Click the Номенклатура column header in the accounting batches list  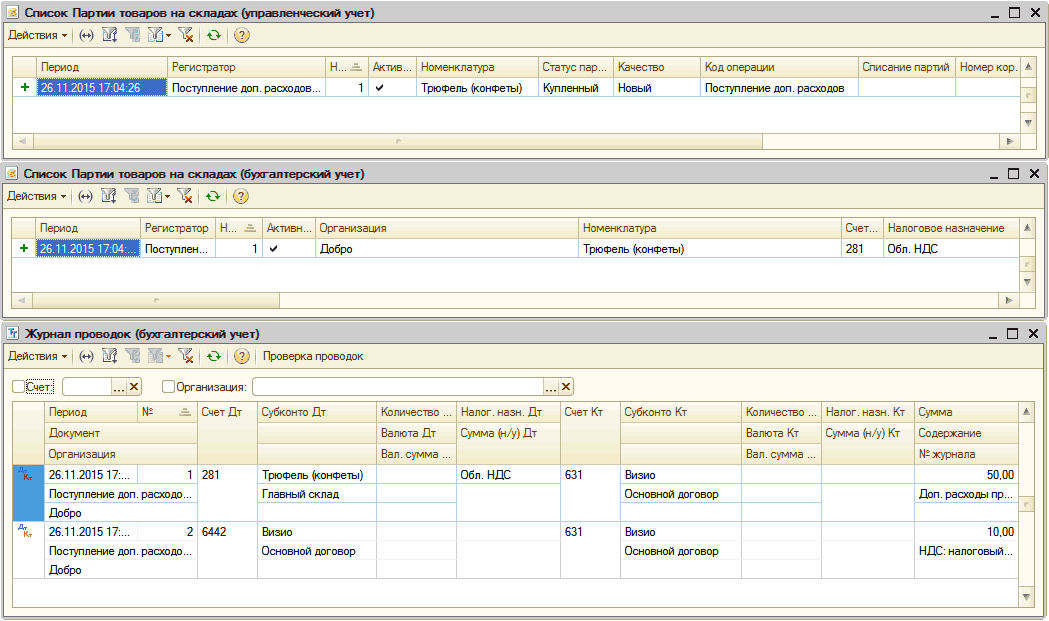coord(708,228)
